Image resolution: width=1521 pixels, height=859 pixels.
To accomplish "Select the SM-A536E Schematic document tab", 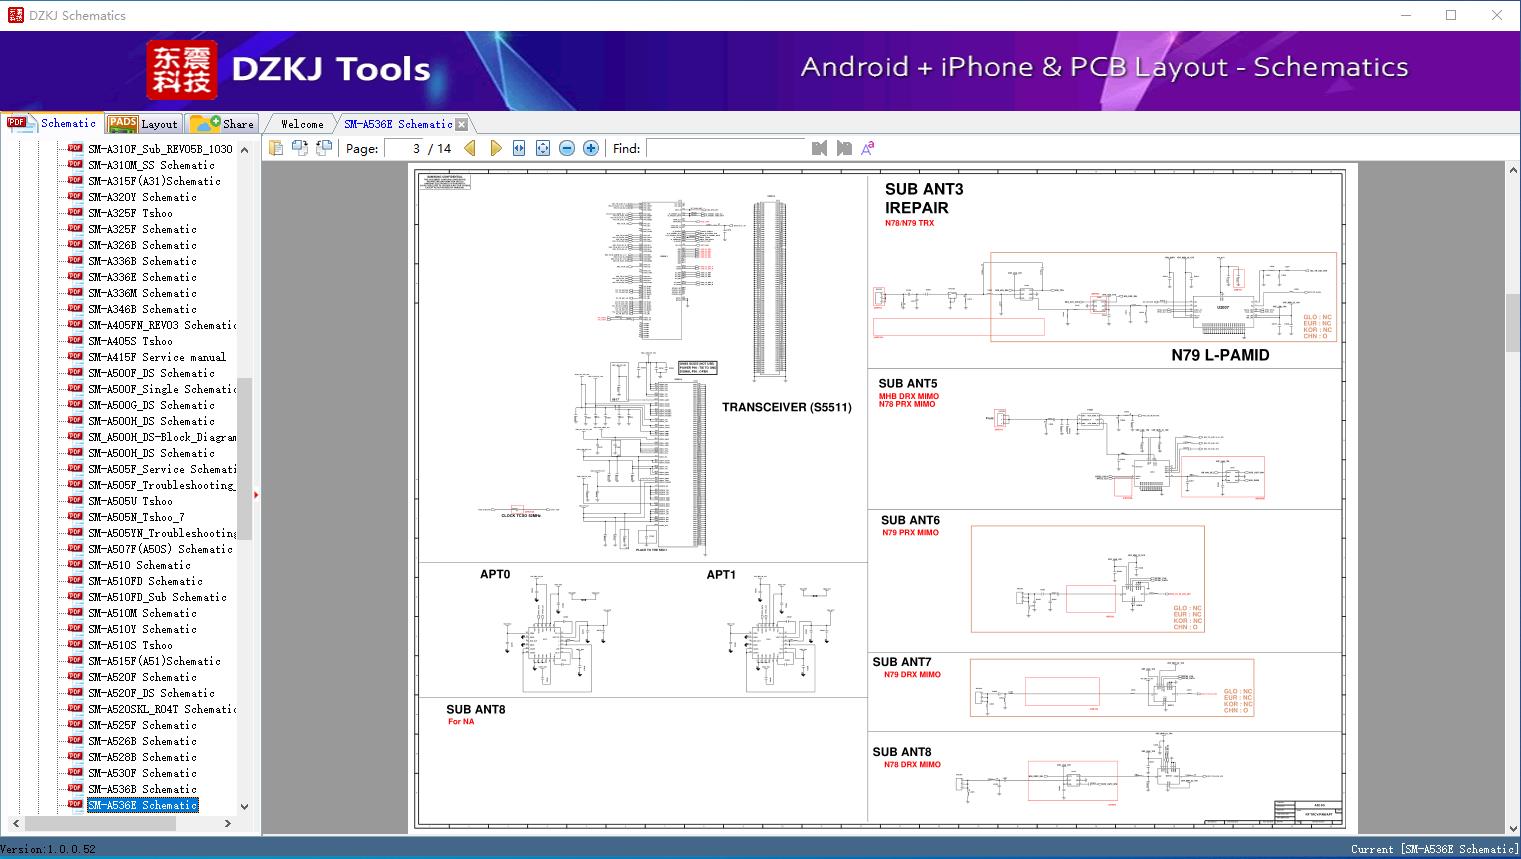I will click(x=398, y=124).
